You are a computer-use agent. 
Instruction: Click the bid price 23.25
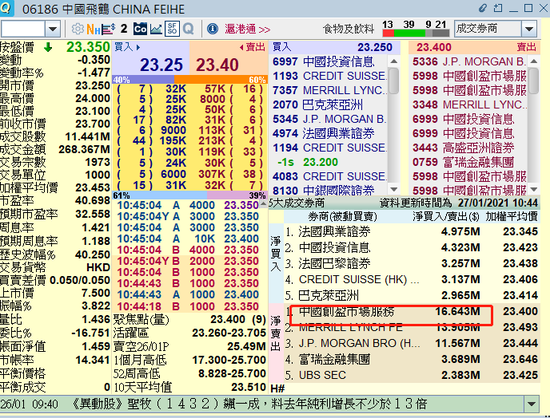(161, 65)
